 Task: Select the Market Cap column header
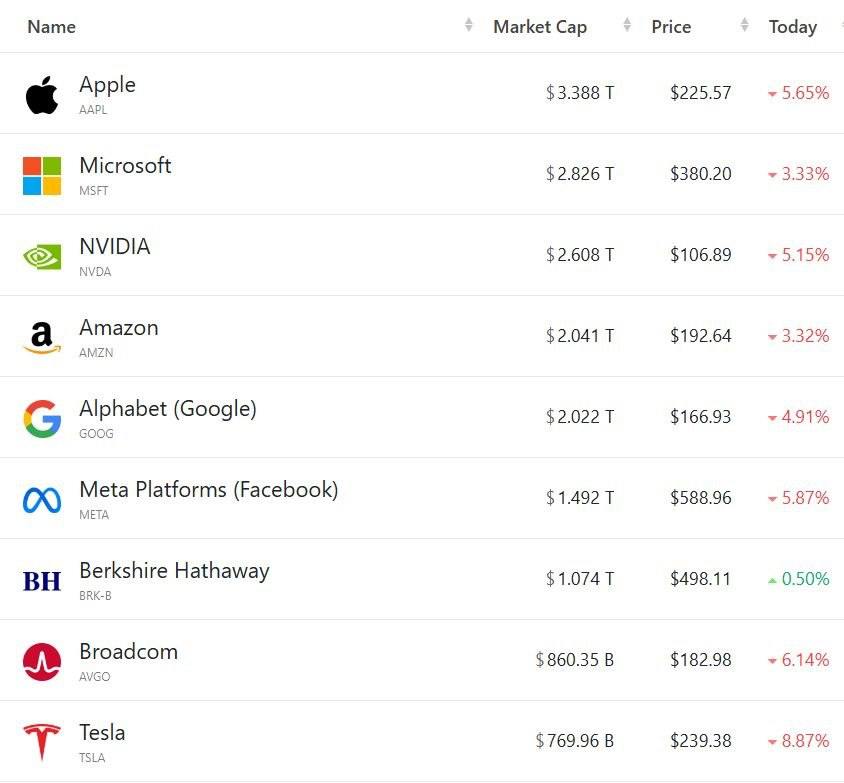pos(540,27)
